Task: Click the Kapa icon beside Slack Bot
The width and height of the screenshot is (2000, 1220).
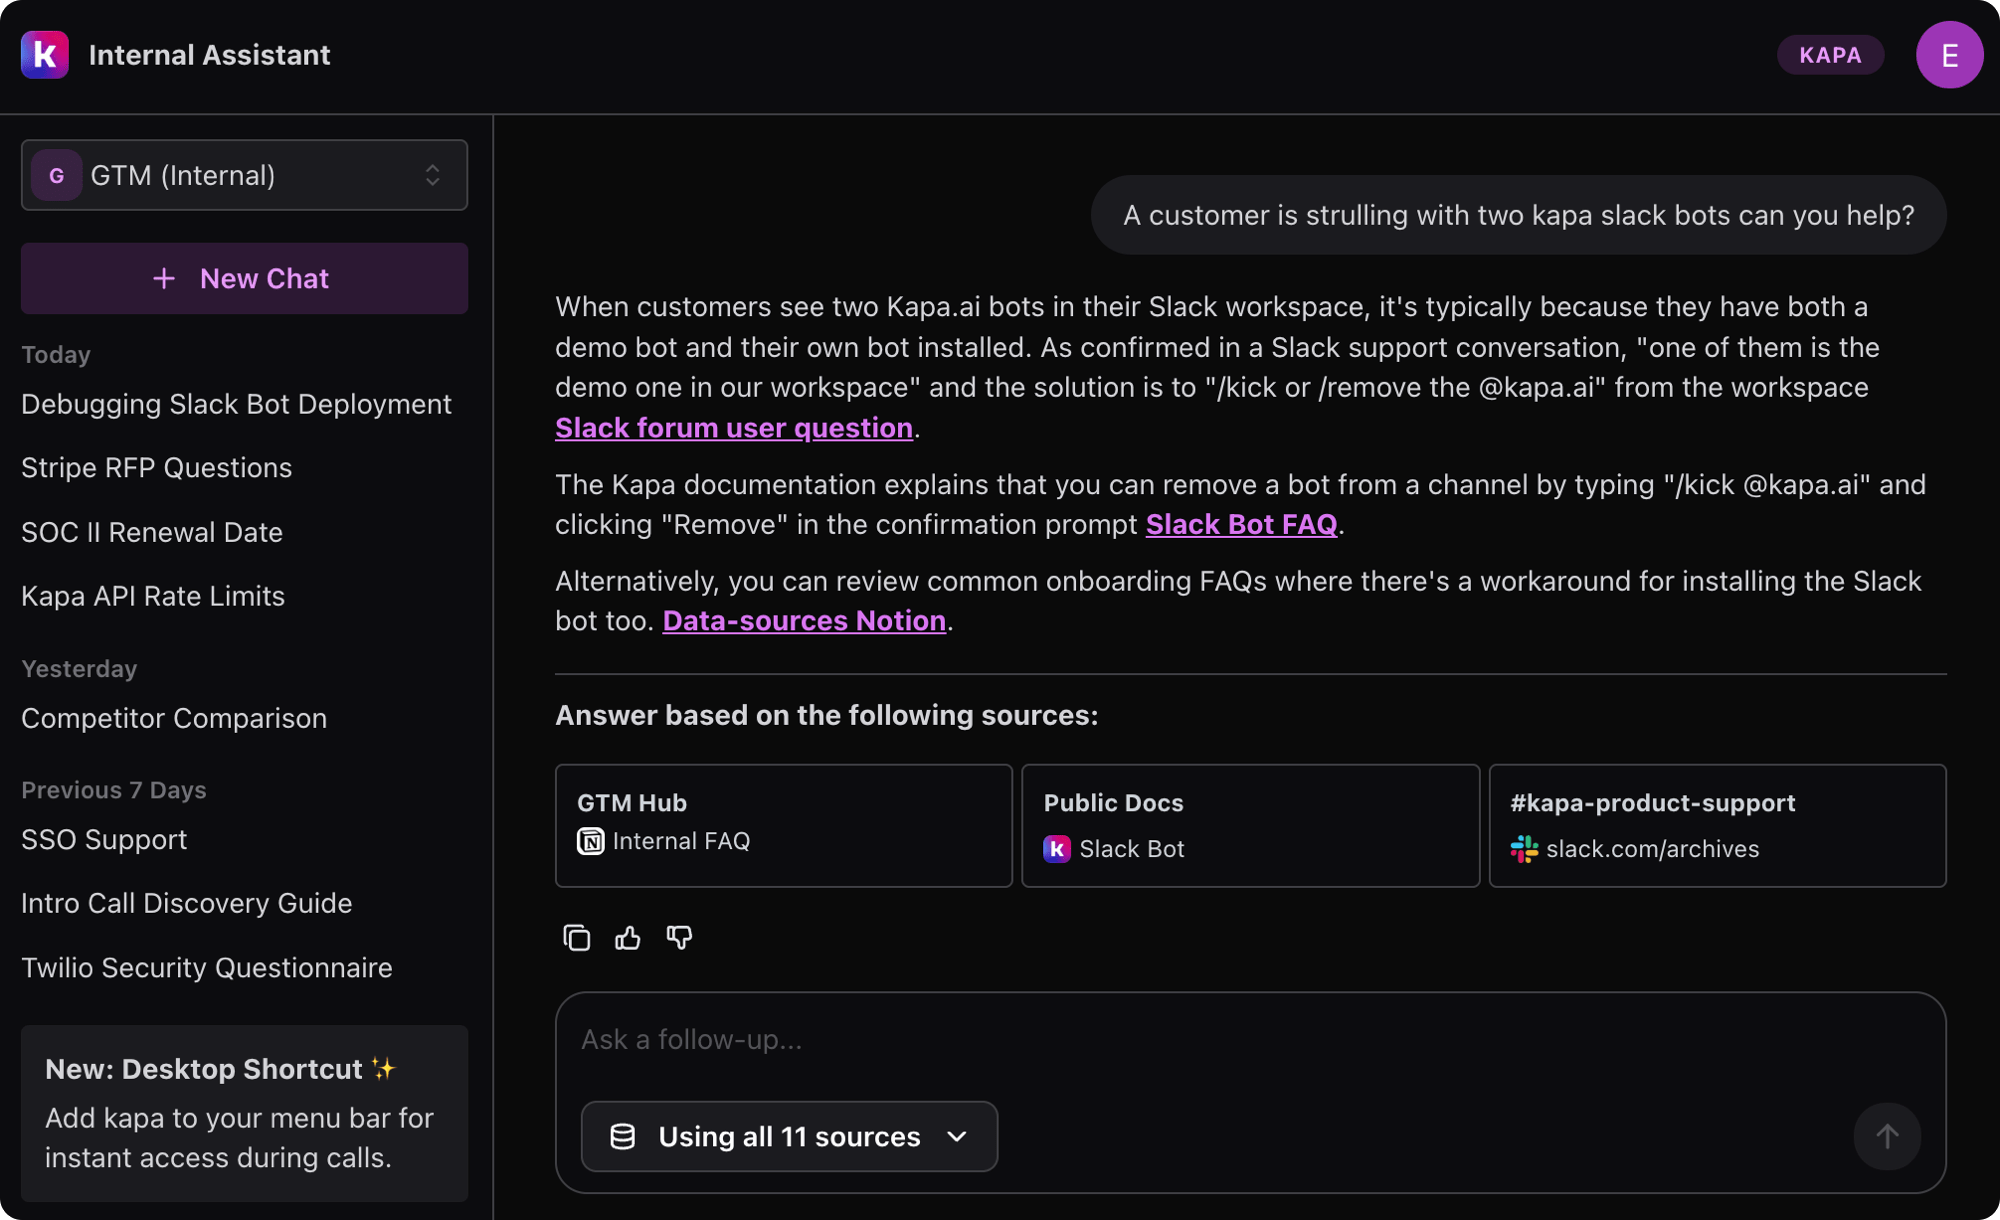Action: [x=1057, y=849]
